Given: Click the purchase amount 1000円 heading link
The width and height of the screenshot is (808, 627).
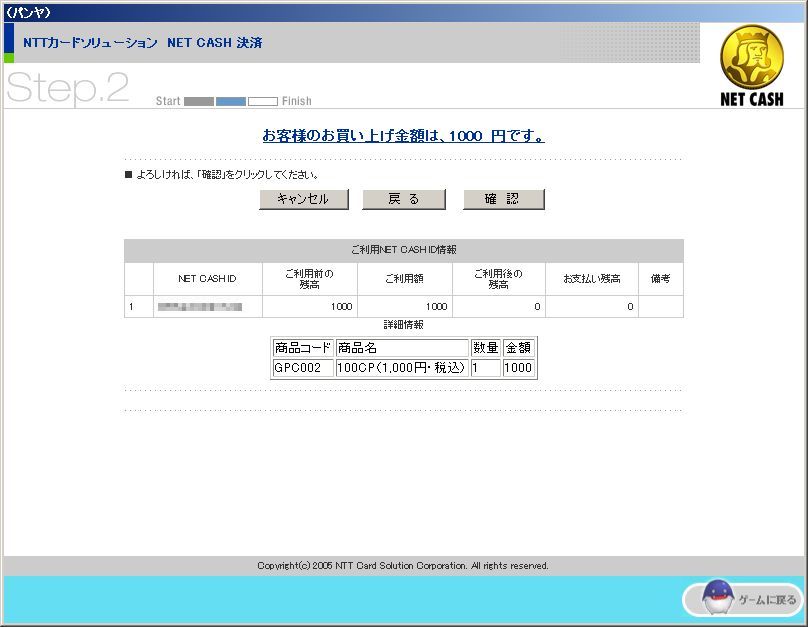Looking at the screenshot, I should pos(403,135).
